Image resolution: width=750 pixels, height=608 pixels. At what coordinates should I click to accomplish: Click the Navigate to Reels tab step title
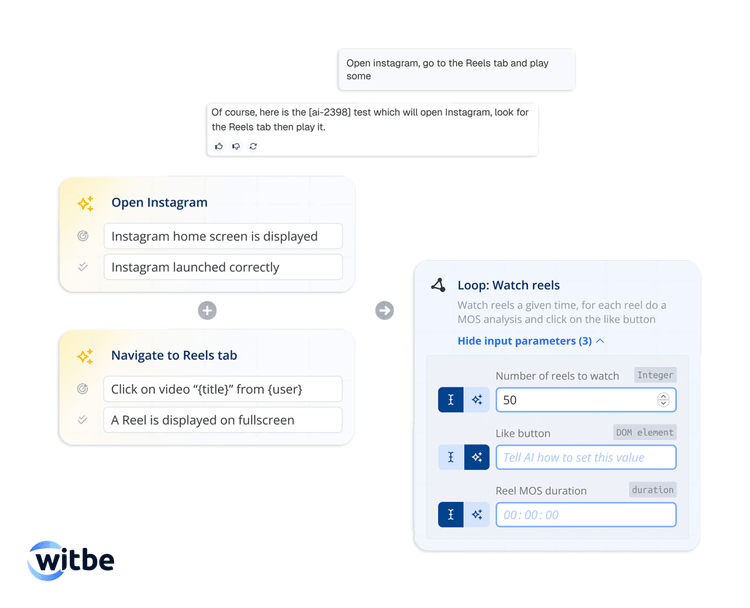174,355
